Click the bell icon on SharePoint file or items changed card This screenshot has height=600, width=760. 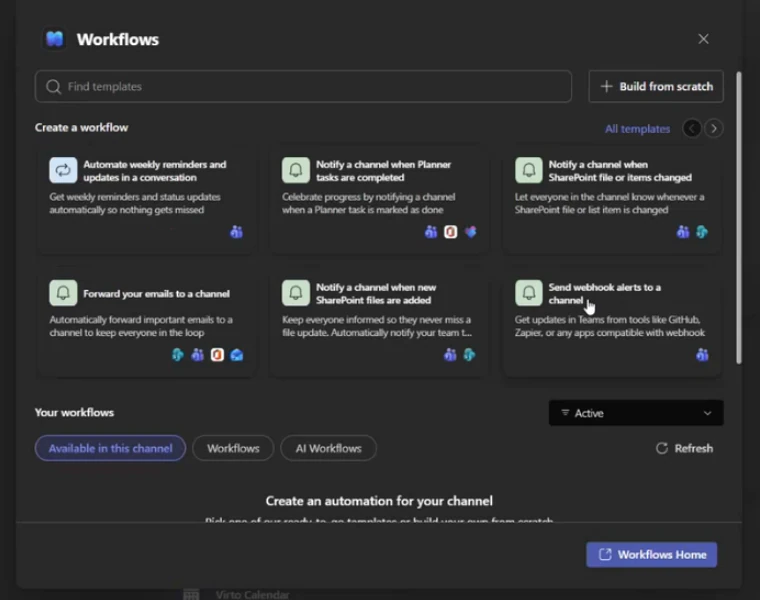(529, 170)
